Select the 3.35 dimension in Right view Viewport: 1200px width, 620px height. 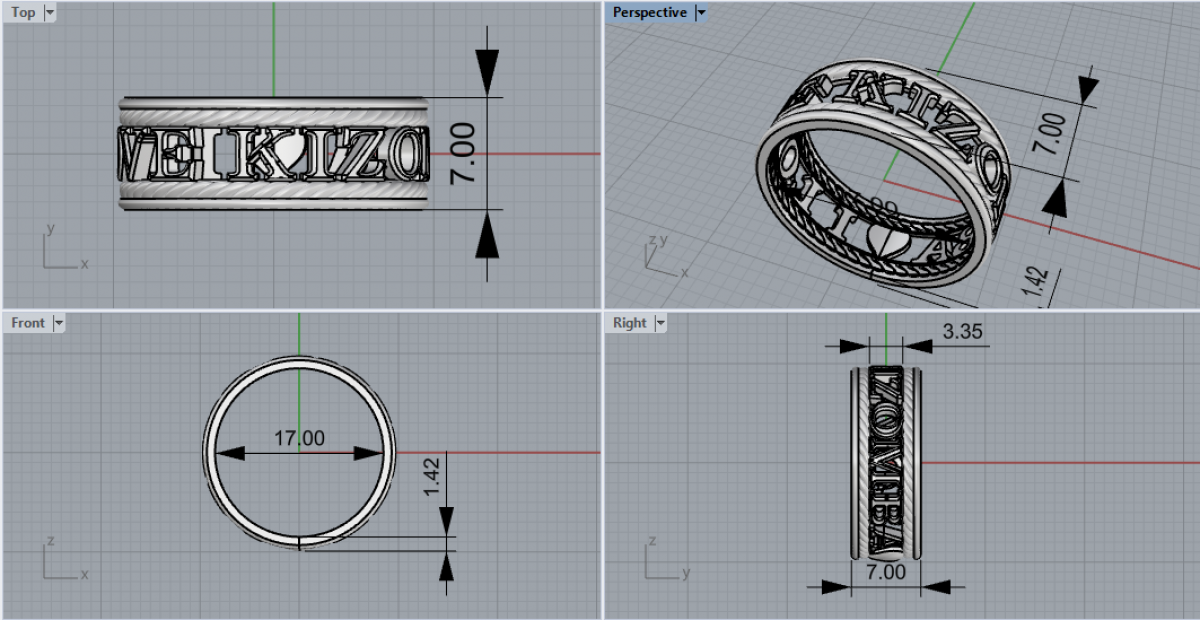pos(960,331)
